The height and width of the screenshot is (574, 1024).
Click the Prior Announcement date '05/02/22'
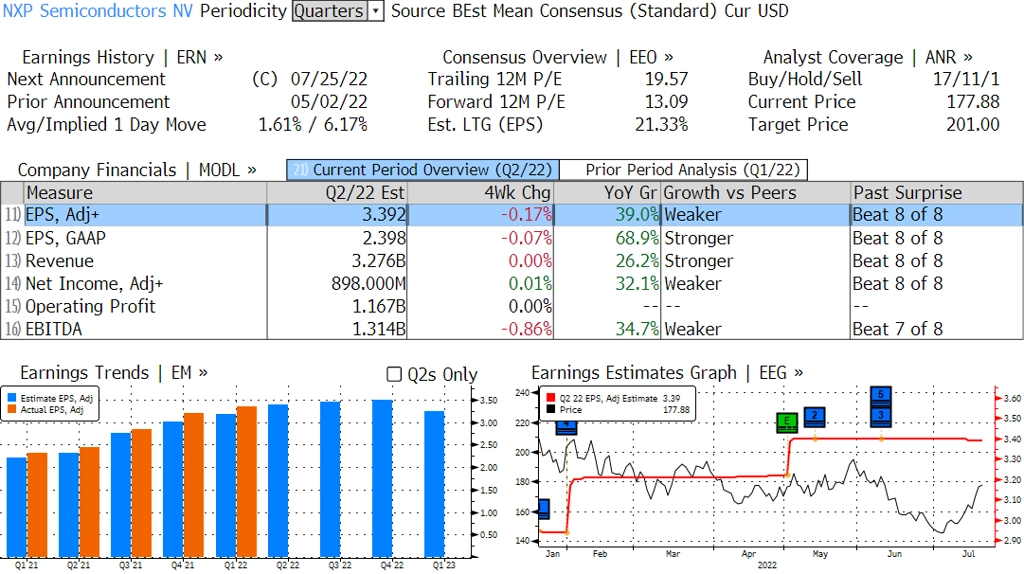329,102
